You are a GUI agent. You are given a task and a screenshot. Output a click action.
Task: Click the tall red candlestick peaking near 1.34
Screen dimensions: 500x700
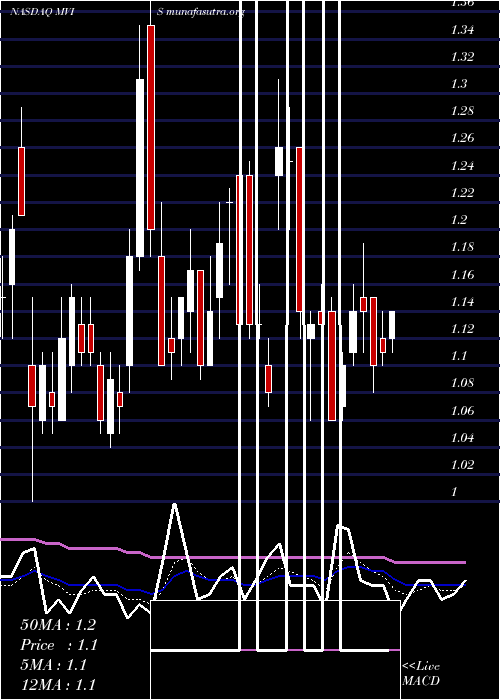click(x=151, y=127)
